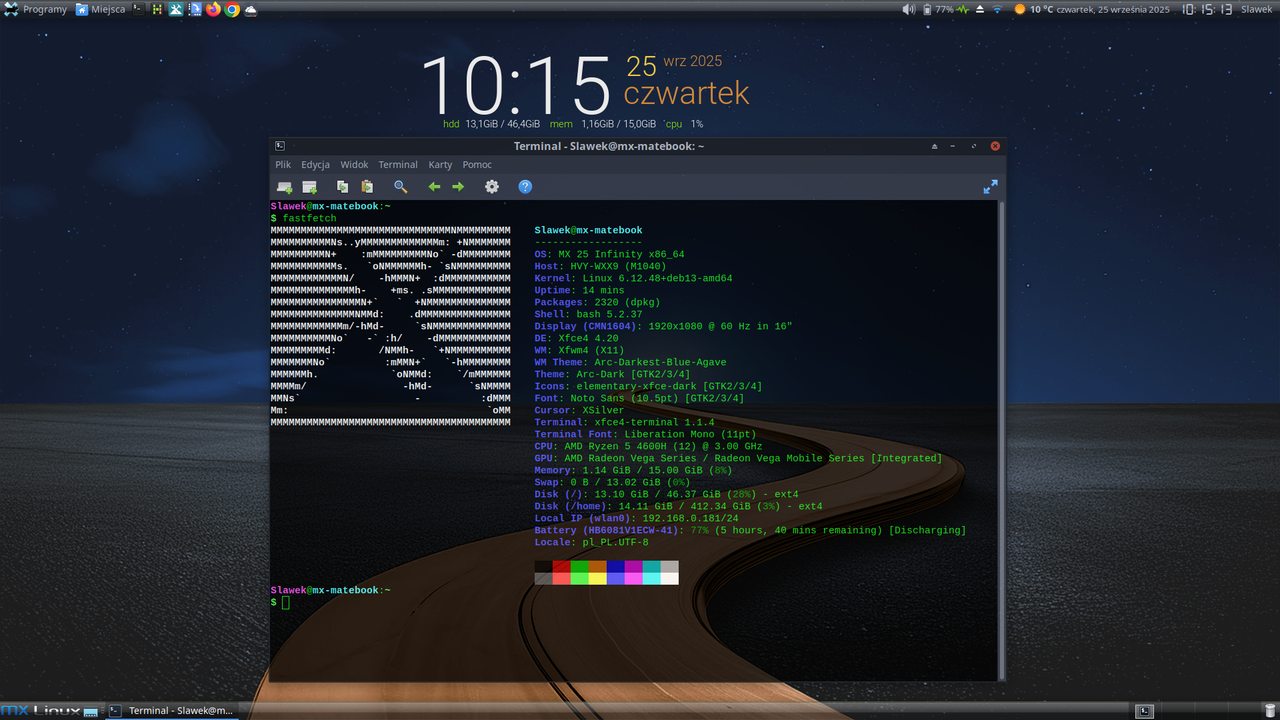Click the MX Linux logo button

tap(41, 711)
